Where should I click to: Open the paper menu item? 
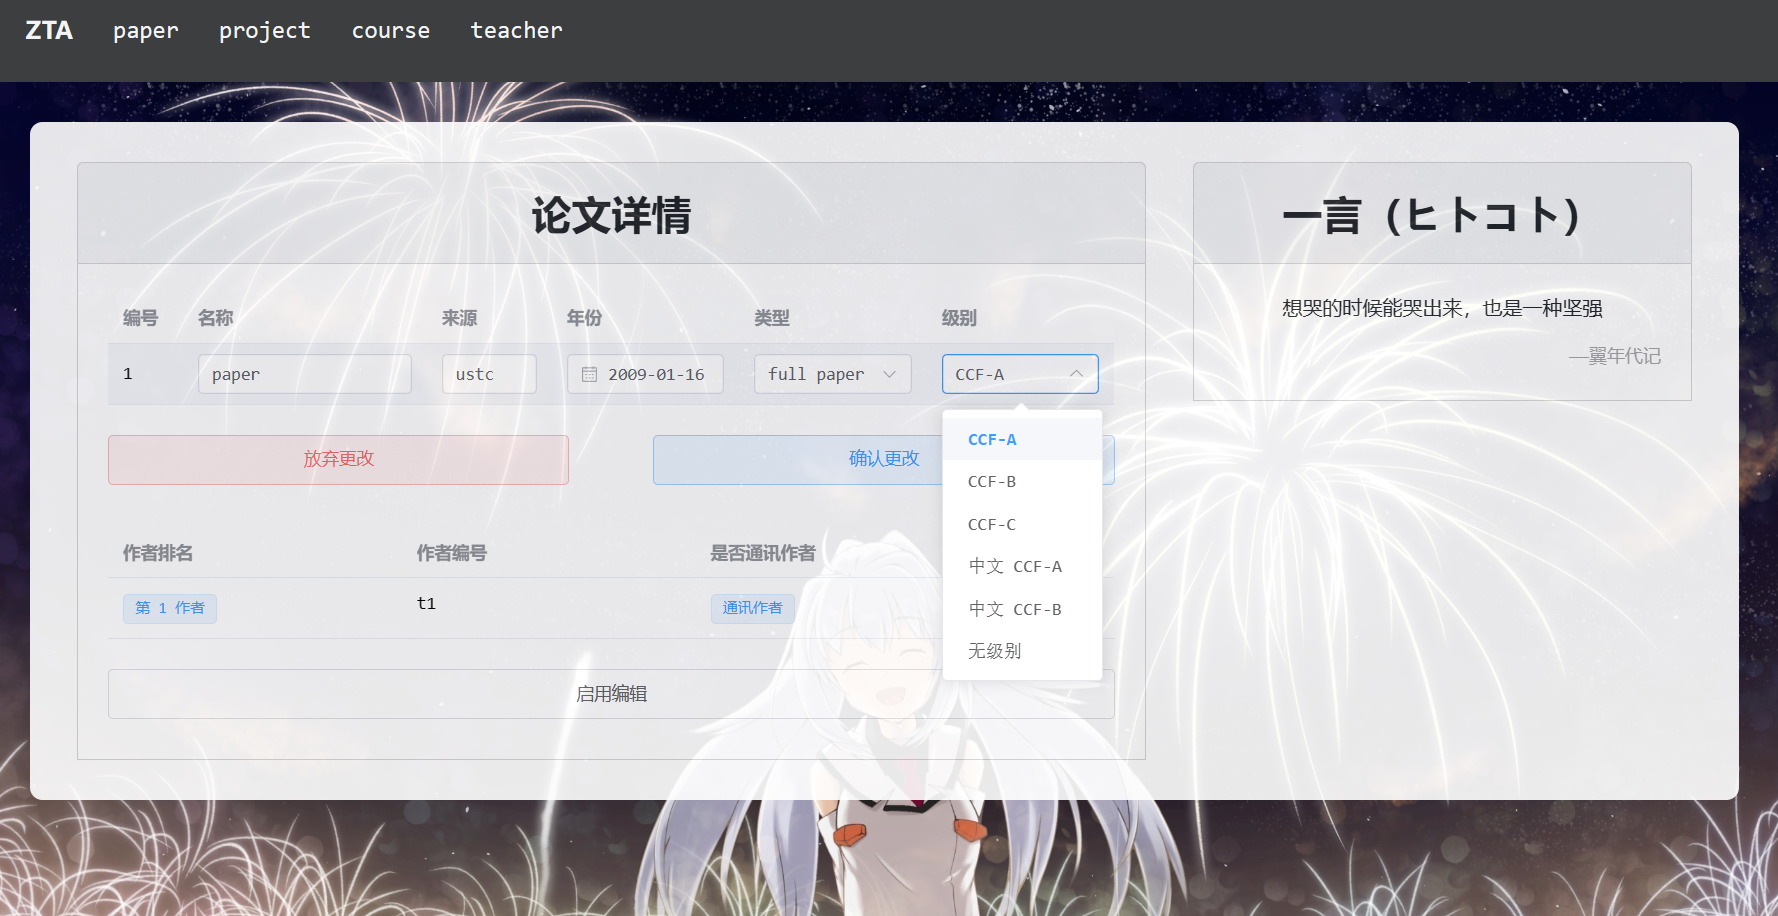click(x=146, y=31)
